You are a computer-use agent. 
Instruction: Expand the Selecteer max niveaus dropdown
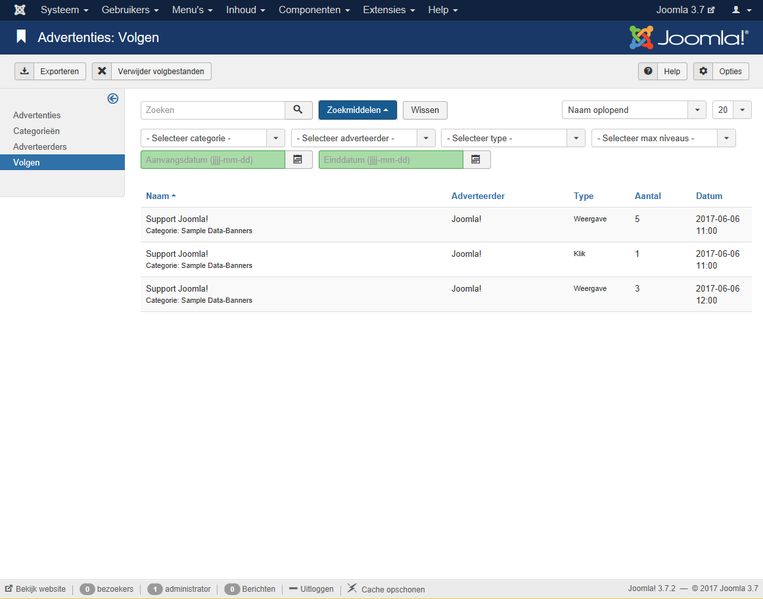[663, 138]
